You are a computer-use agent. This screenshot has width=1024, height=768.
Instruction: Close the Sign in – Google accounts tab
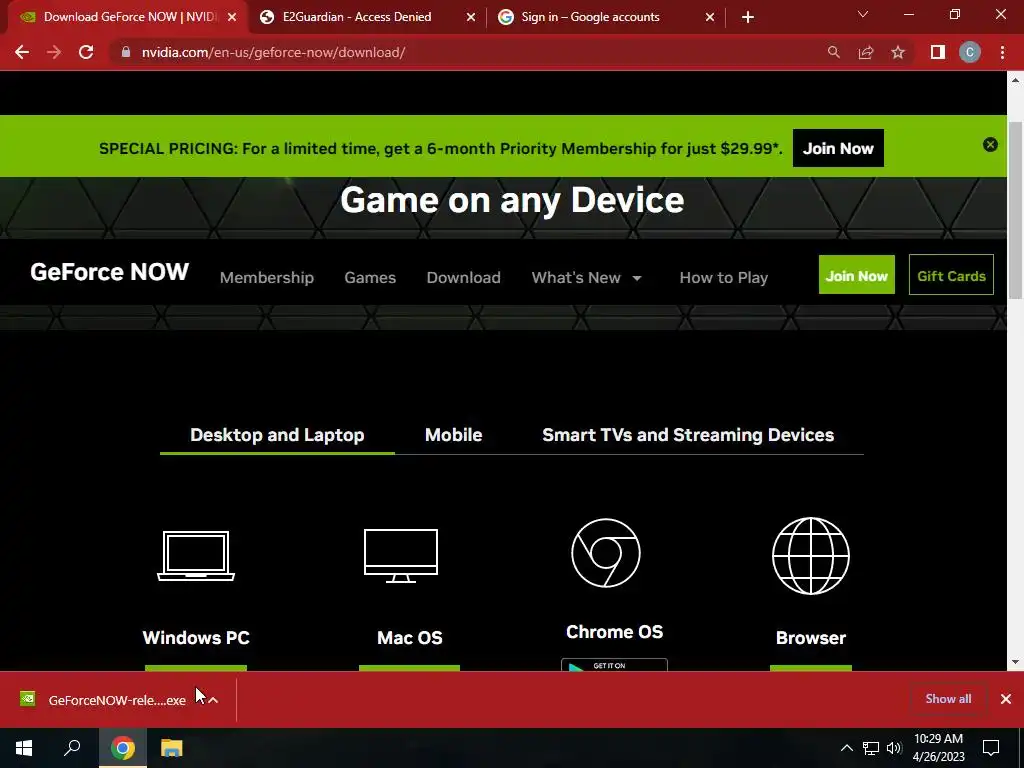(710, 18)
